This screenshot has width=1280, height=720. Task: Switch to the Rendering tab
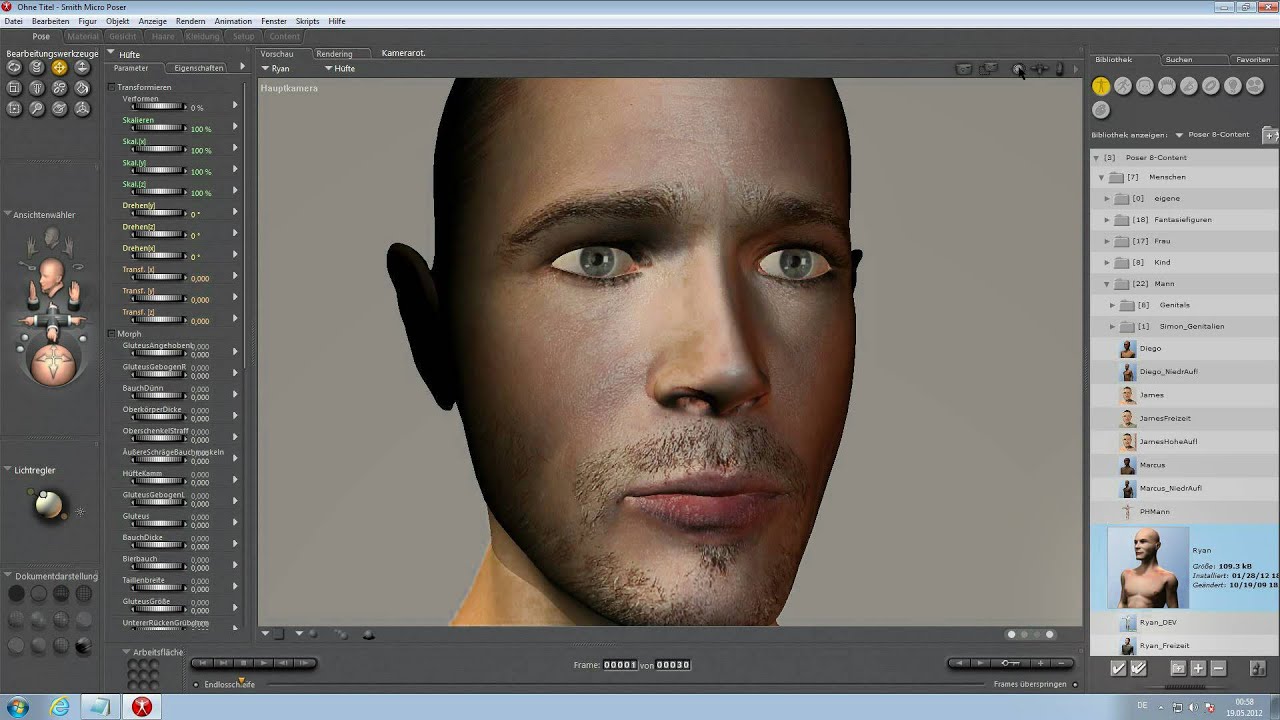tap(334, 53)
